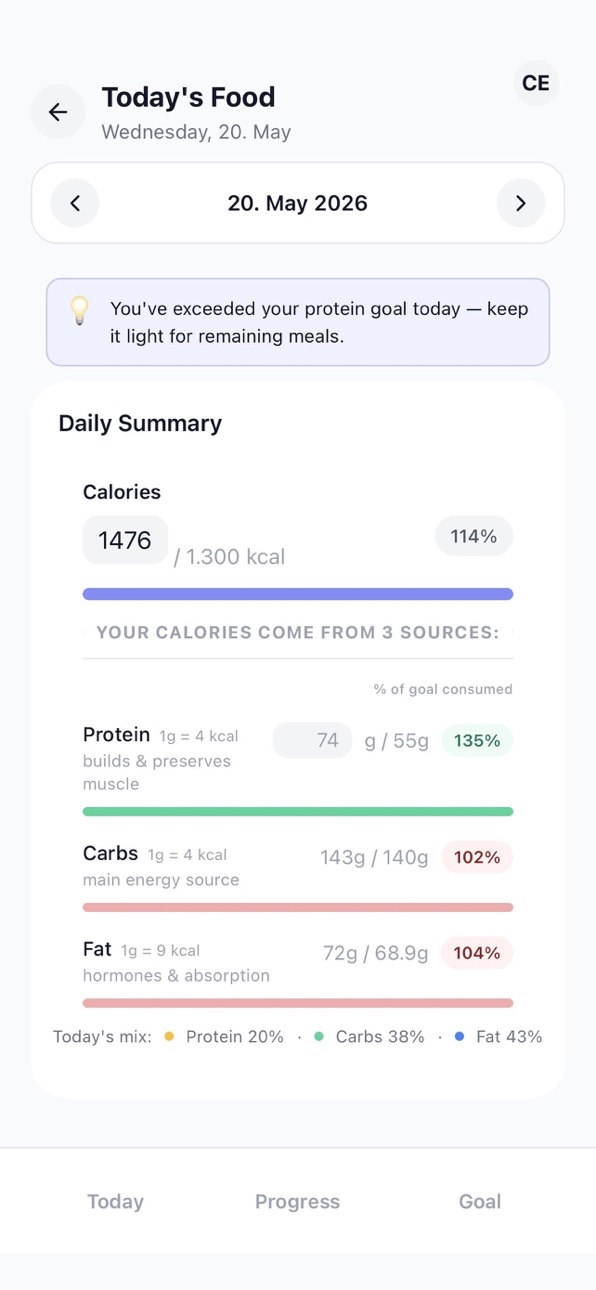This screenshot has width=596, height=1290.
Task: Click the 114% calories badge
Action: click(x=474, y=536)
